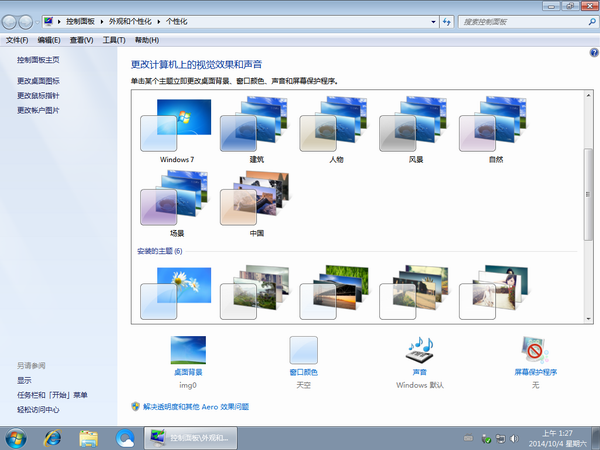Click the 窗口颜色 link text
Image resolution: width=600 pixels, height=450 pixels.
[303, 372]
